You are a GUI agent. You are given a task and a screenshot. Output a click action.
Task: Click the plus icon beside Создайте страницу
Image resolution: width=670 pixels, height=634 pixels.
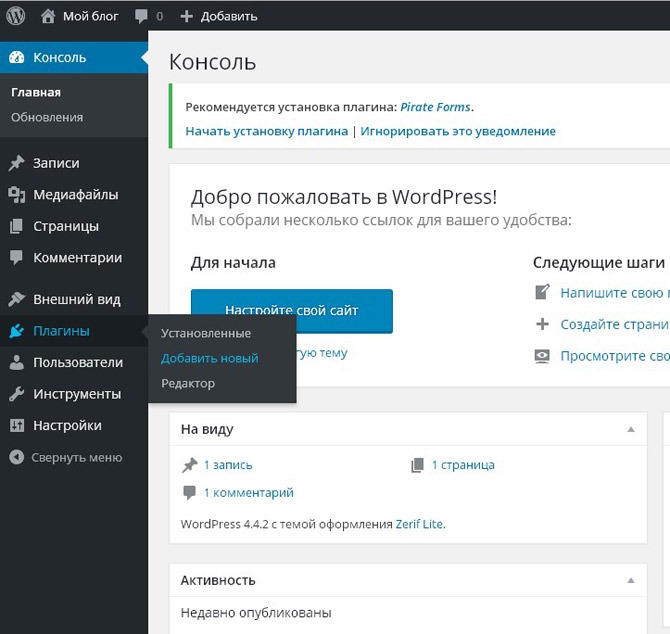coord(542,324)
